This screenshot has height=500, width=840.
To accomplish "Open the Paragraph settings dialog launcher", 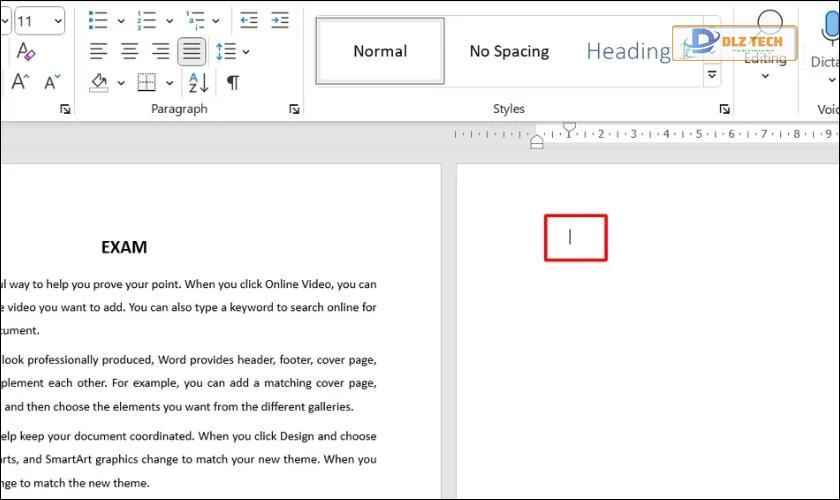I will tap(294, 109).
